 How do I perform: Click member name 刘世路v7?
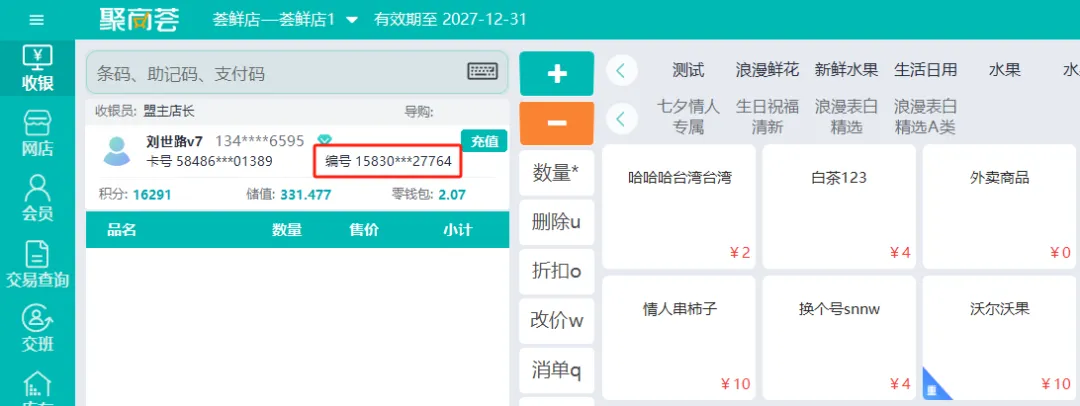174,141
